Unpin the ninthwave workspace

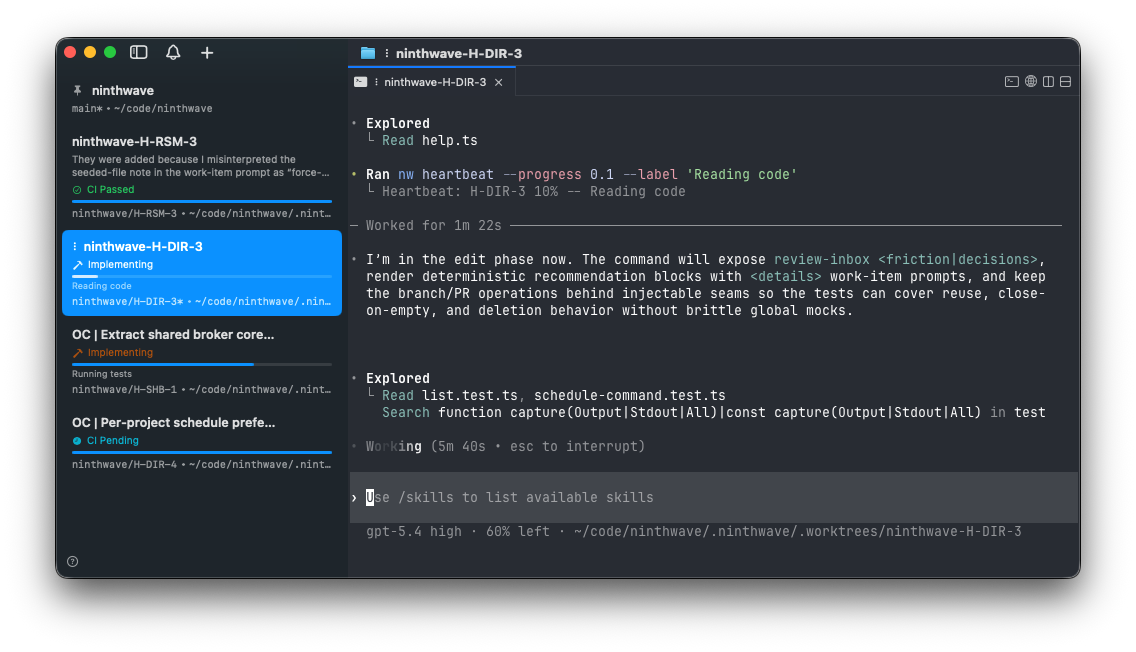point(76,90)
